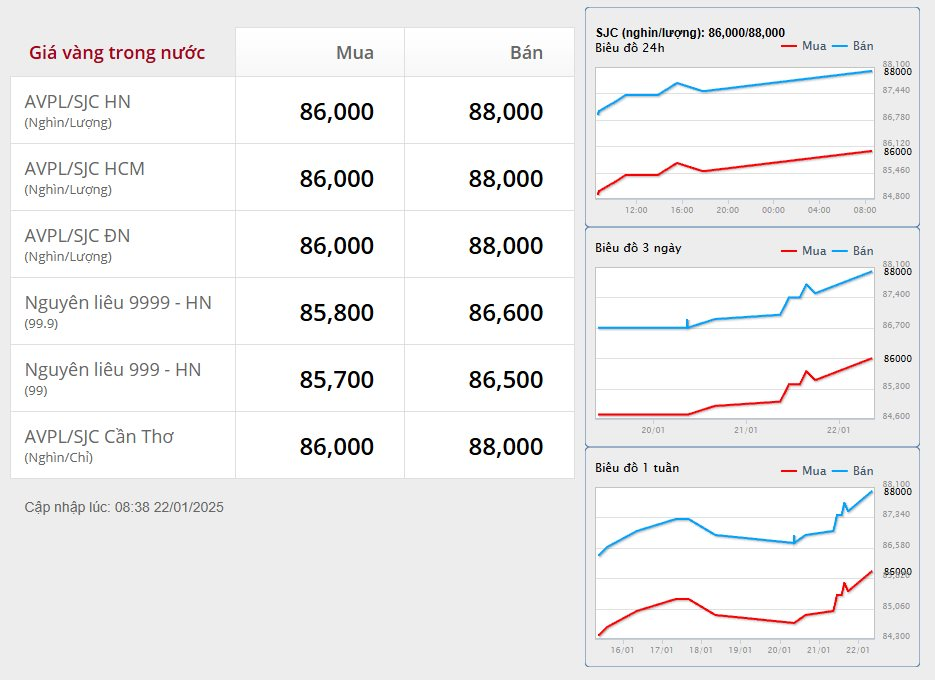
Task: Toggle the Bán legend in 1-week chart
Action: click(x=853, y=471)
